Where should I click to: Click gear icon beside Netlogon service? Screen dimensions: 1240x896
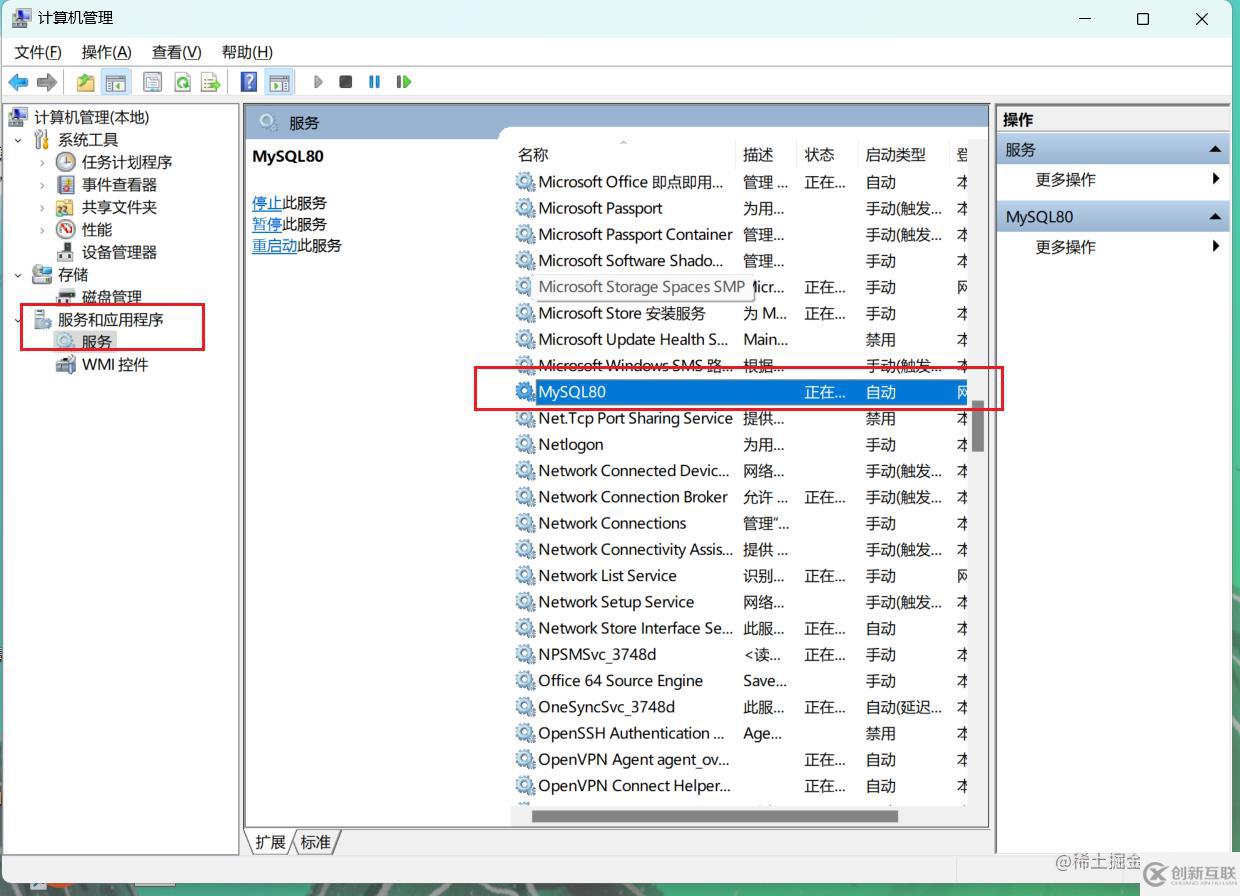[525, 444]
